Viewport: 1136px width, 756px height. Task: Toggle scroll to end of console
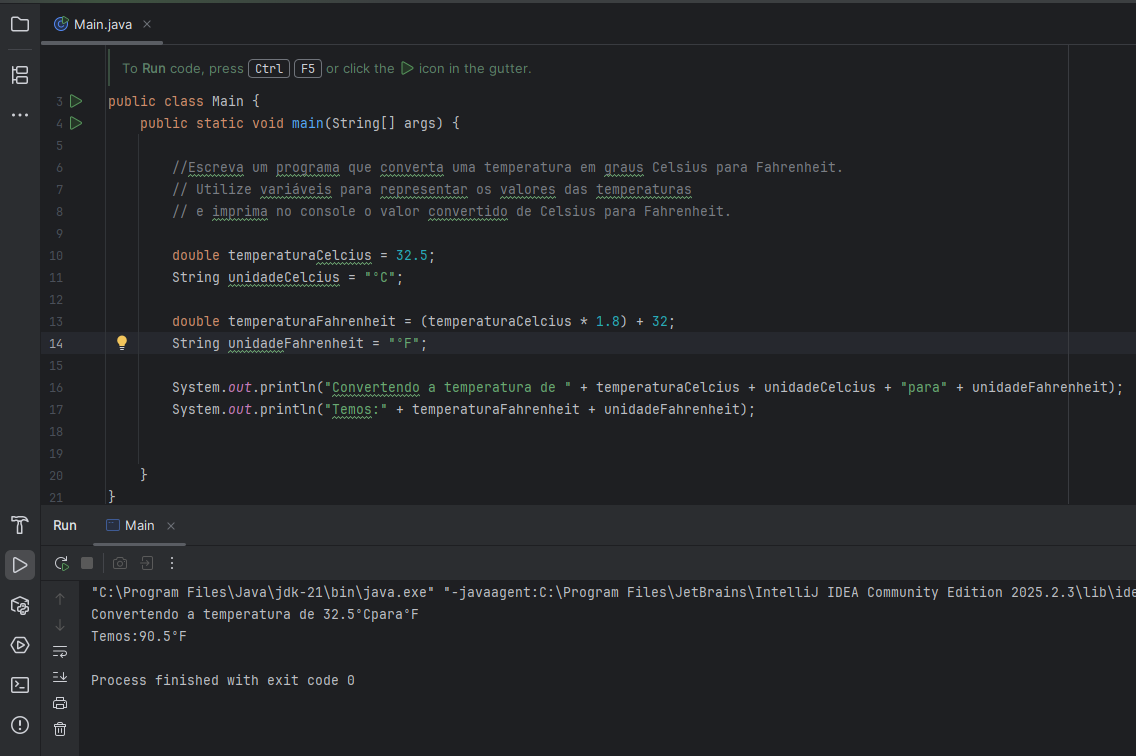point(60,677)
